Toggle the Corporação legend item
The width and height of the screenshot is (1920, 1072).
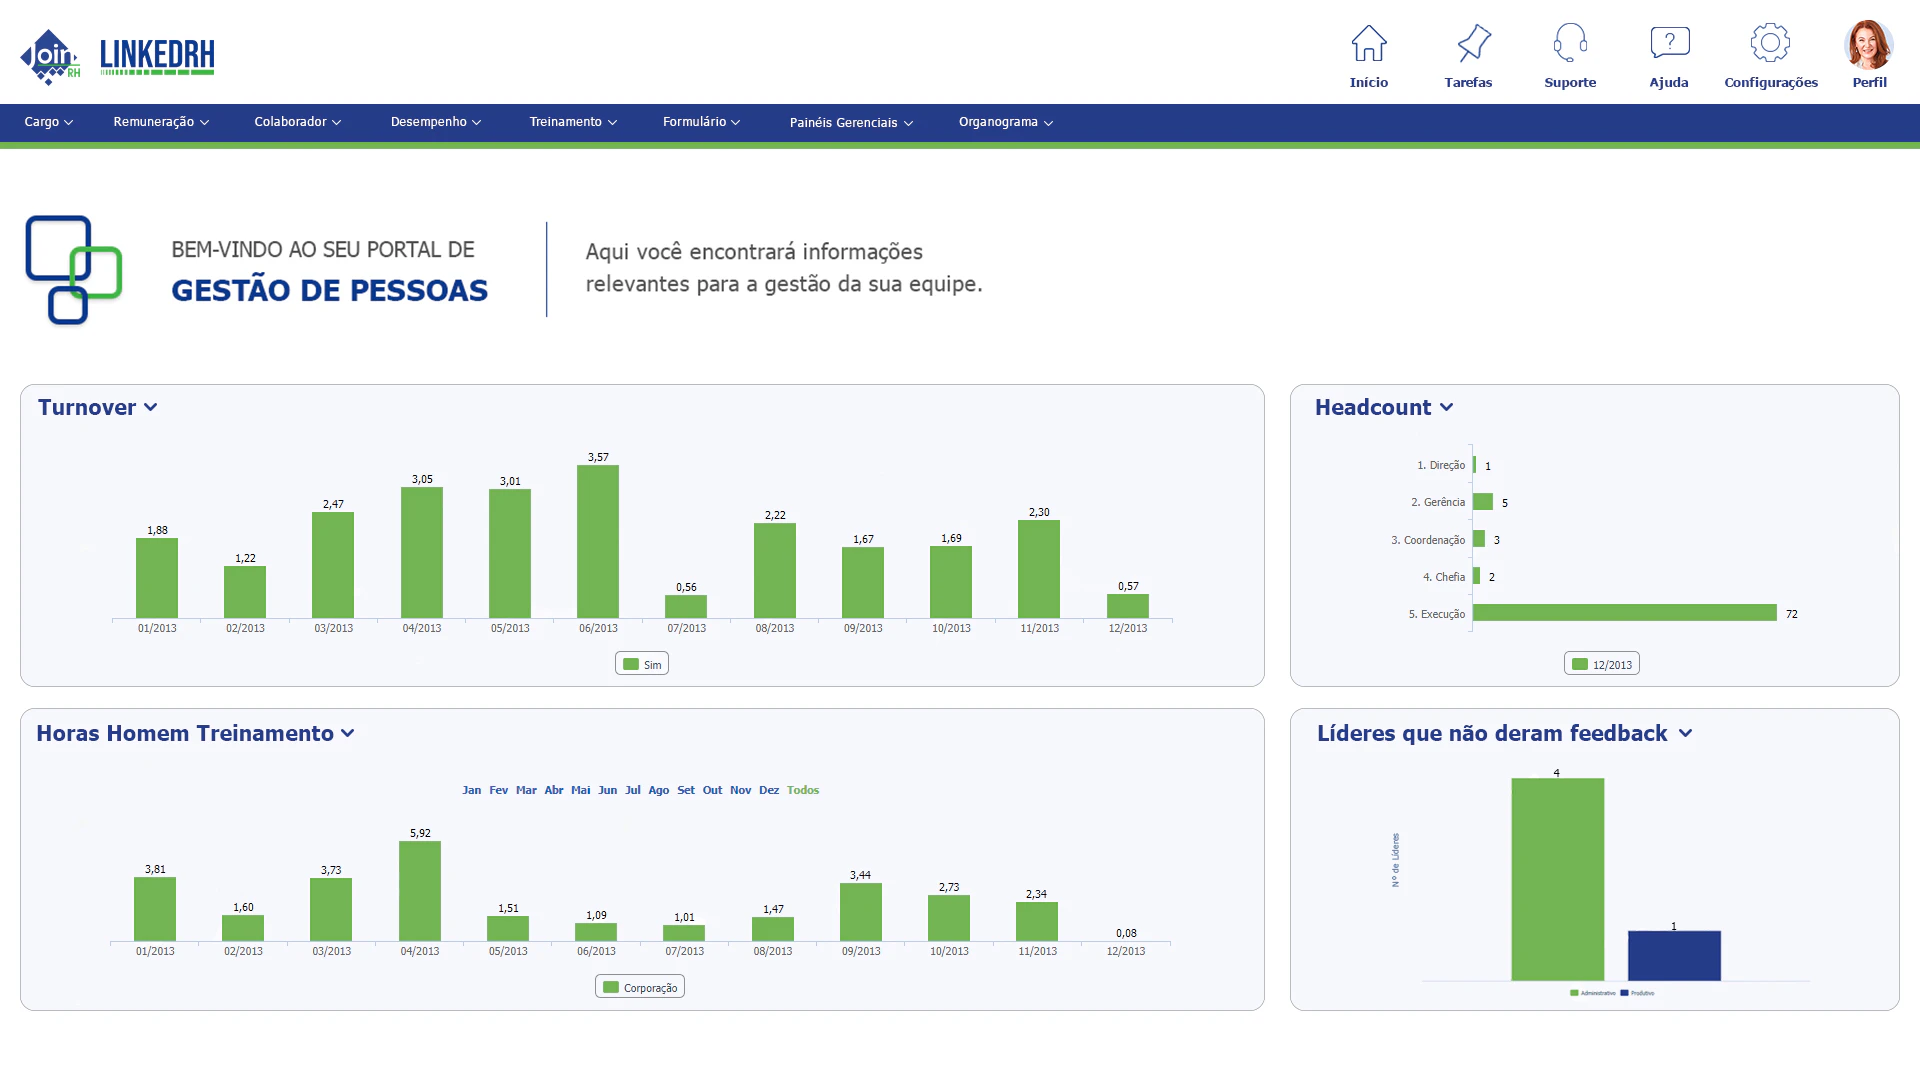[640, 986]
